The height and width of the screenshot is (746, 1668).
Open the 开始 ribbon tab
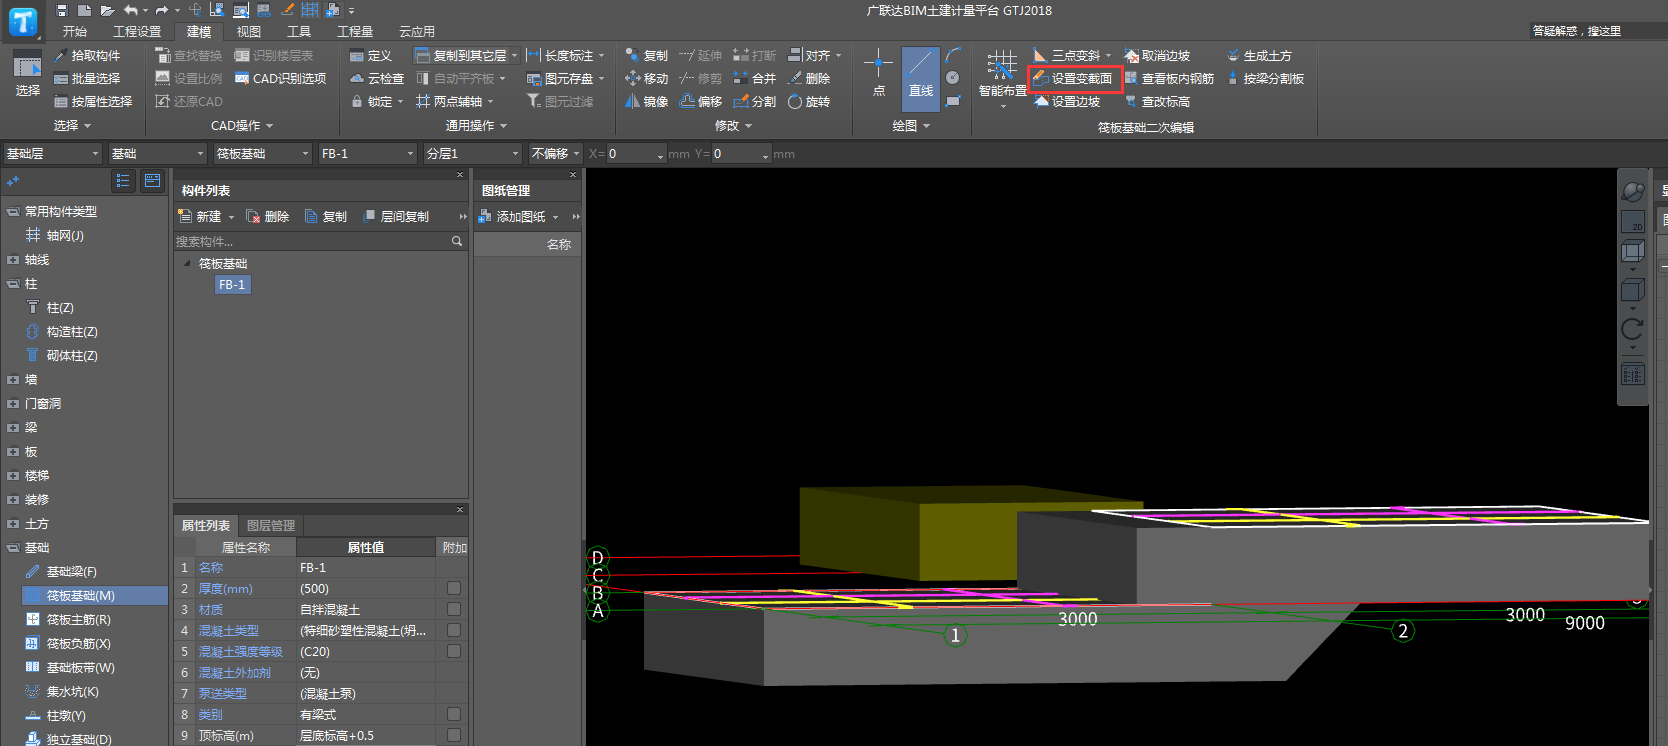pos(75,32)
